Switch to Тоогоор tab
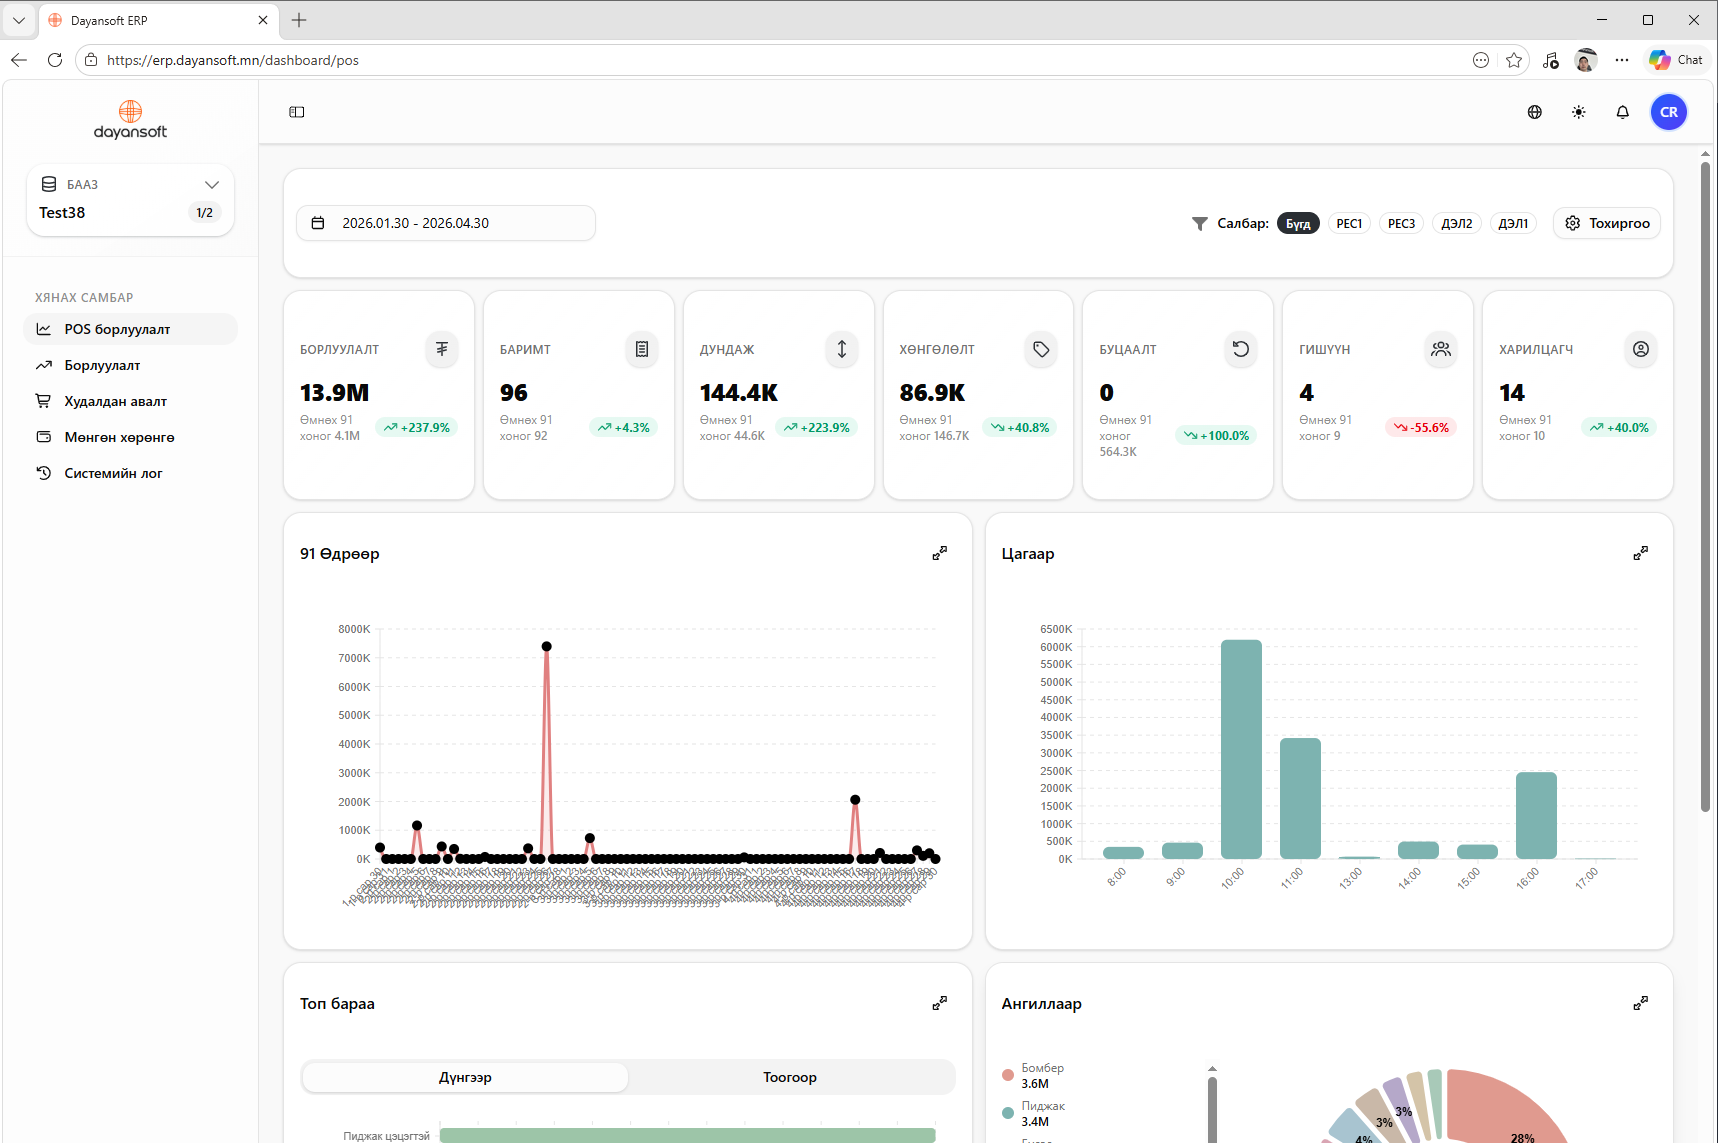Viewport: 1718px width, 1143px height. click(790, 1077)
